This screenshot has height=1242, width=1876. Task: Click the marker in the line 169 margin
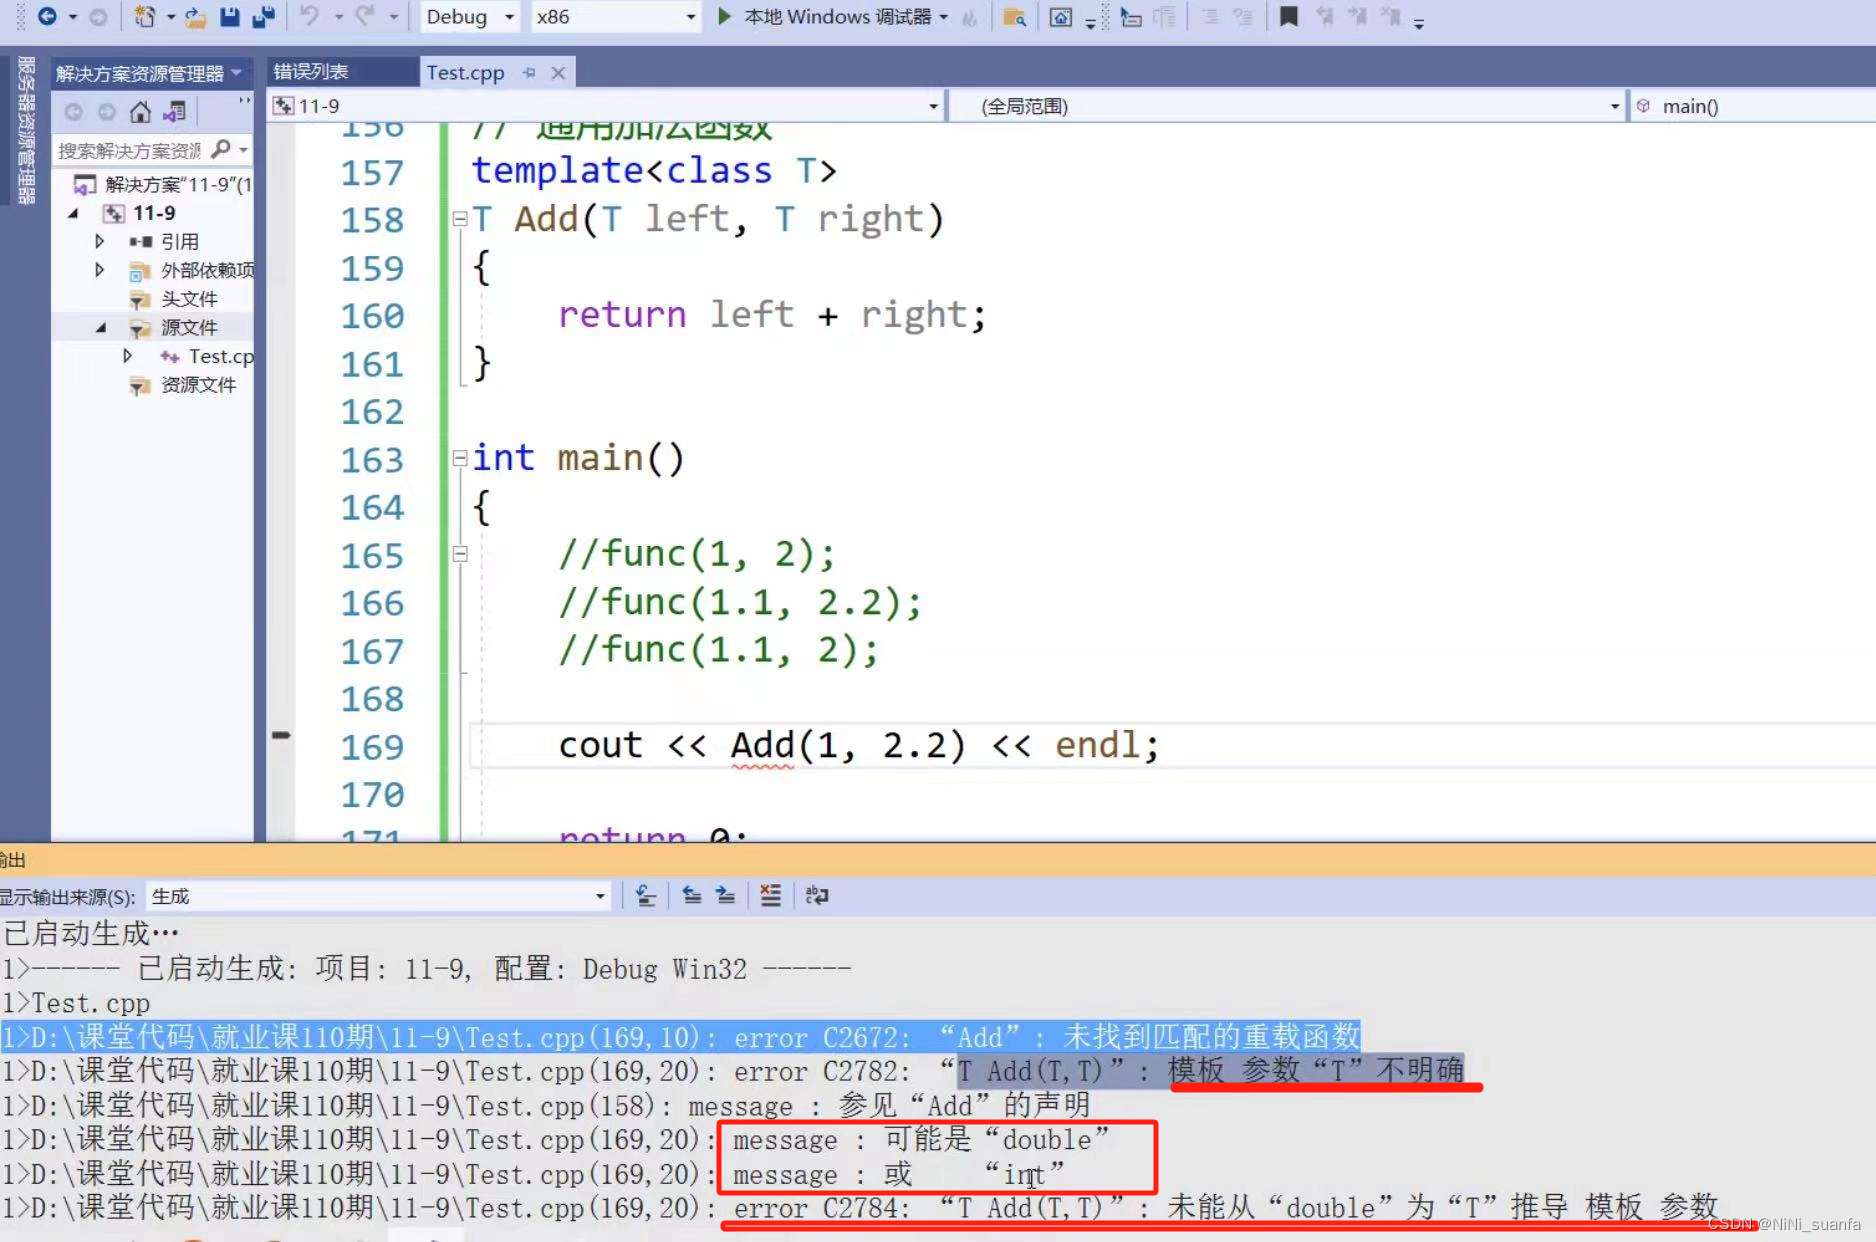[x=281, y=735]
